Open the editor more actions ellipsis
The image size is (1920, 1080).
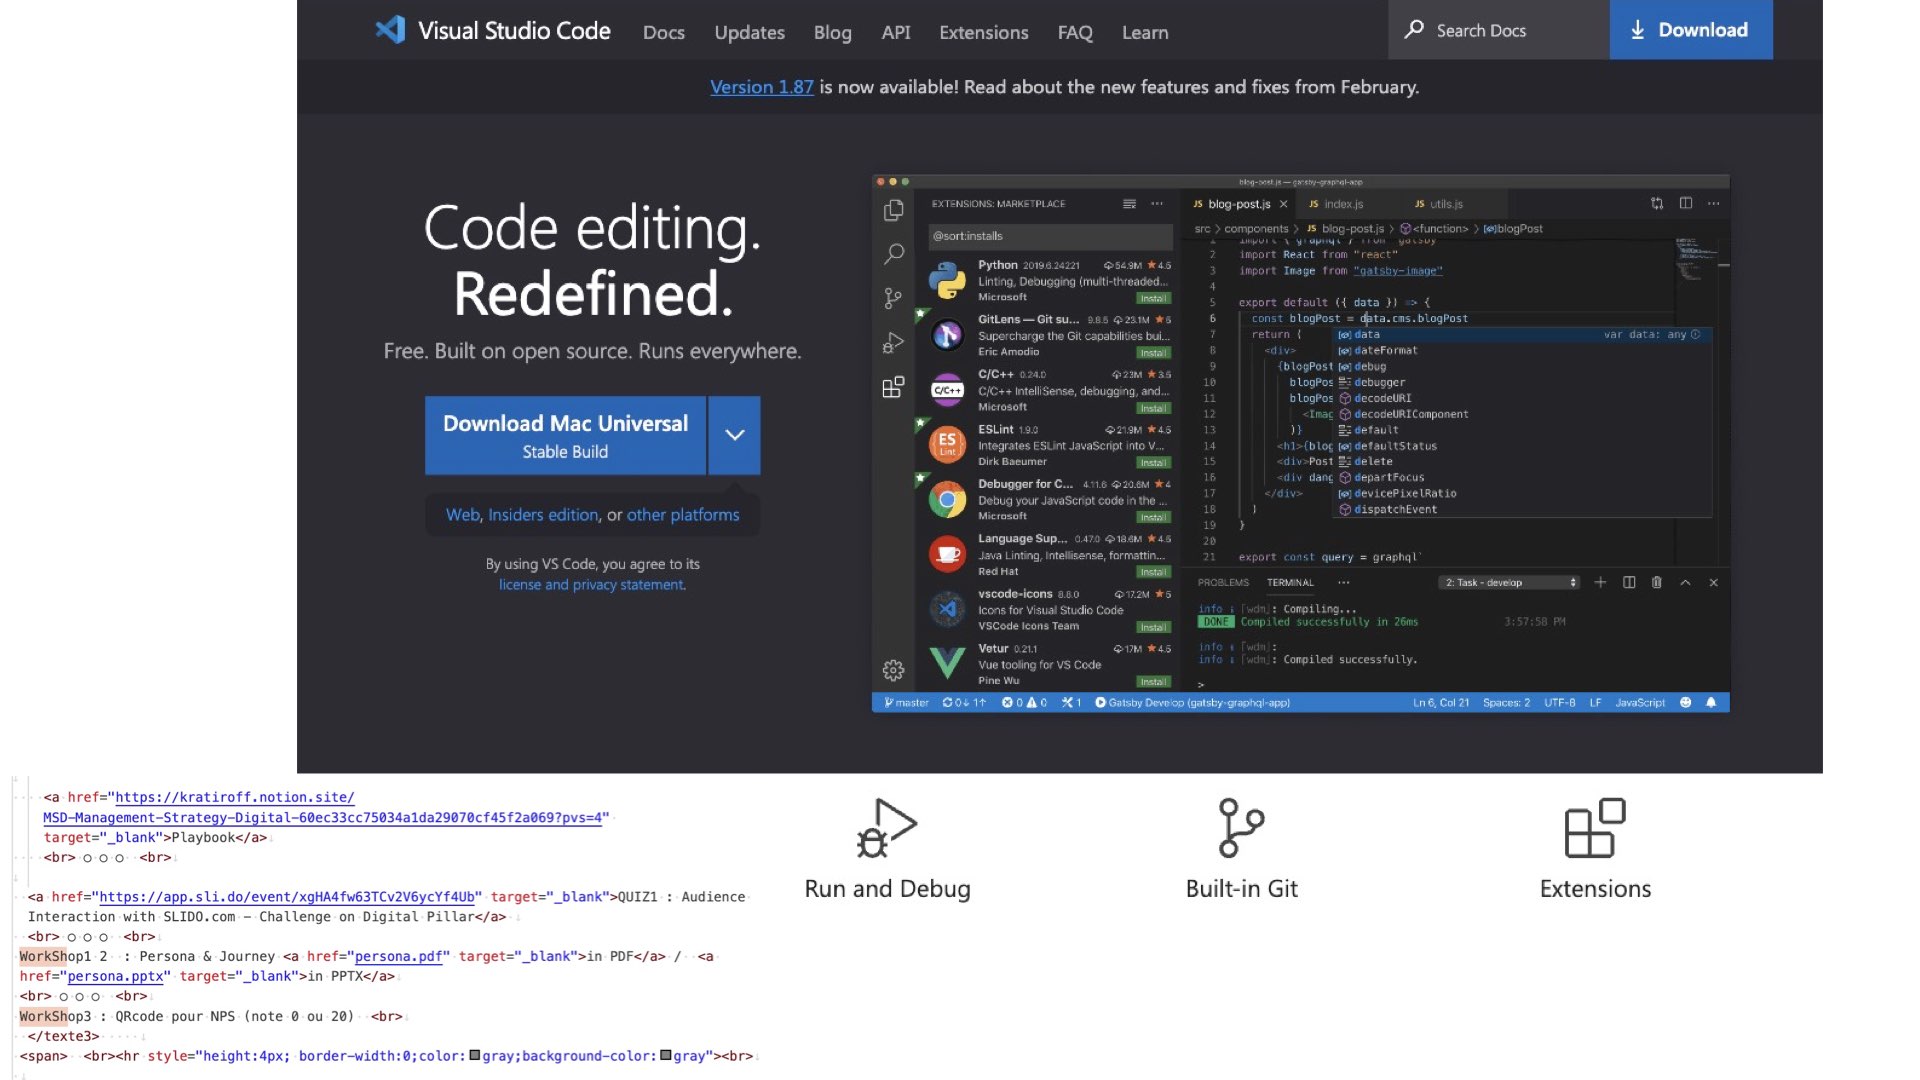[x=1714, y=203]
